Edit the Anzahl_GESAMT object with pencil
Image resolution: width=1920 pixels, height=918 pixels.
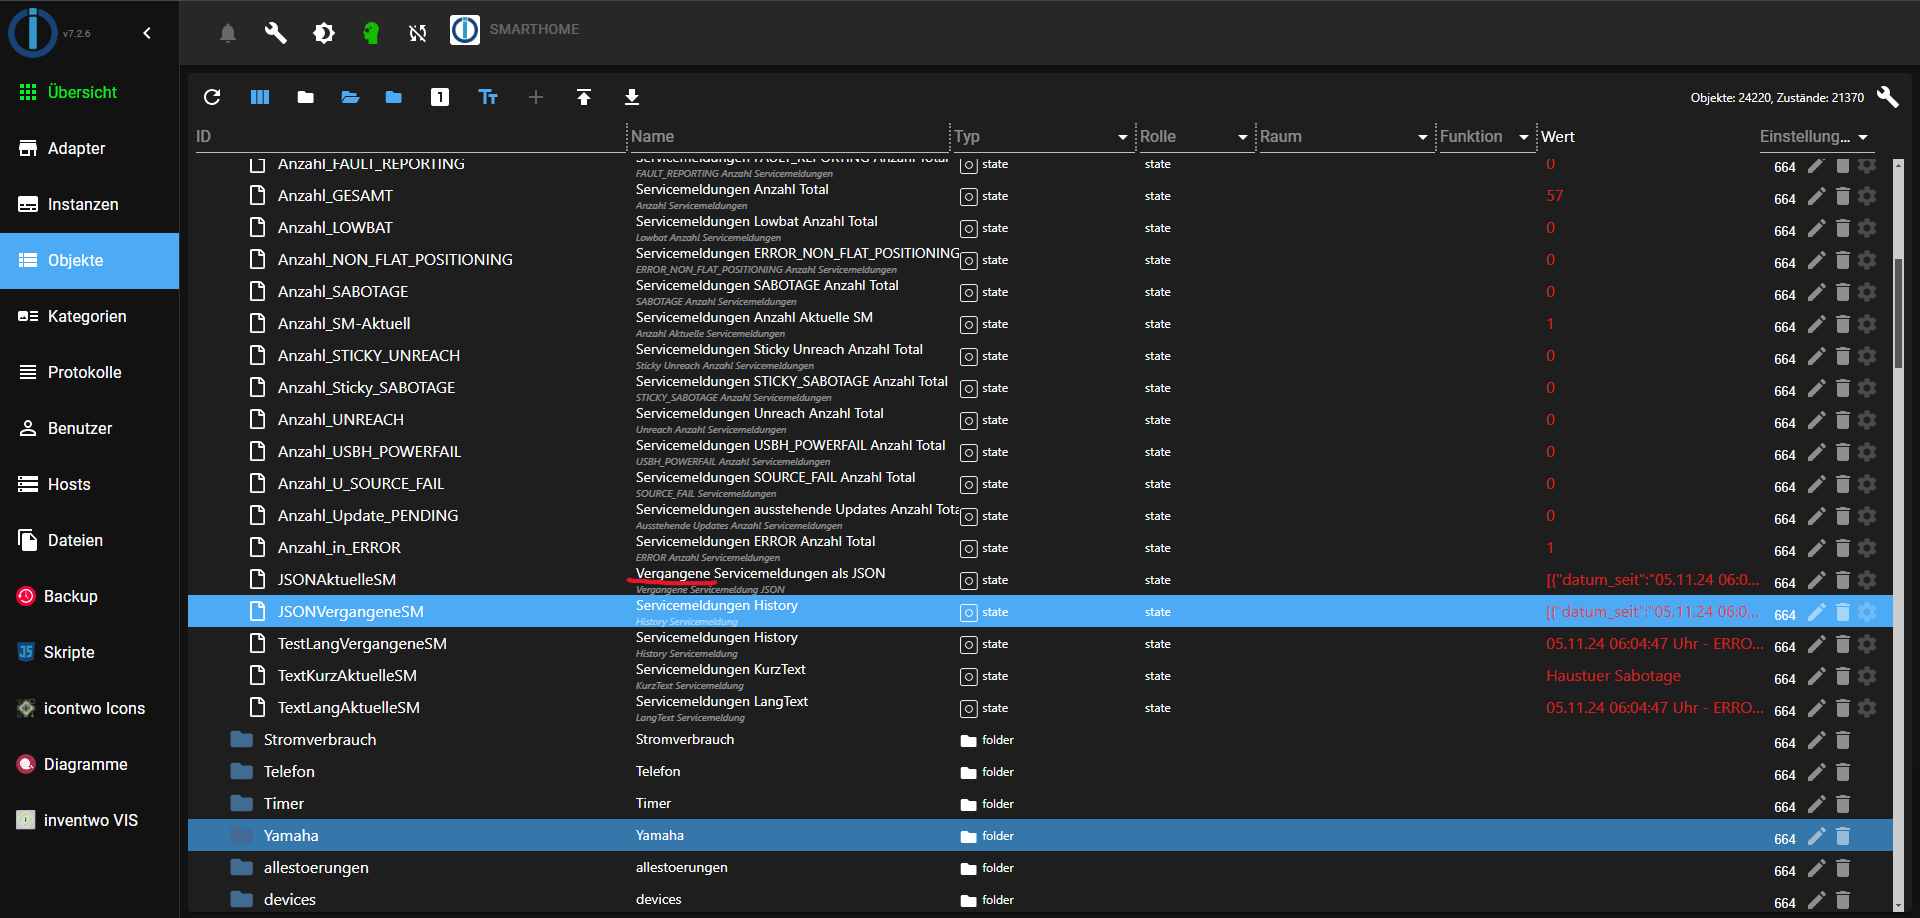(x=1817, y=197)
